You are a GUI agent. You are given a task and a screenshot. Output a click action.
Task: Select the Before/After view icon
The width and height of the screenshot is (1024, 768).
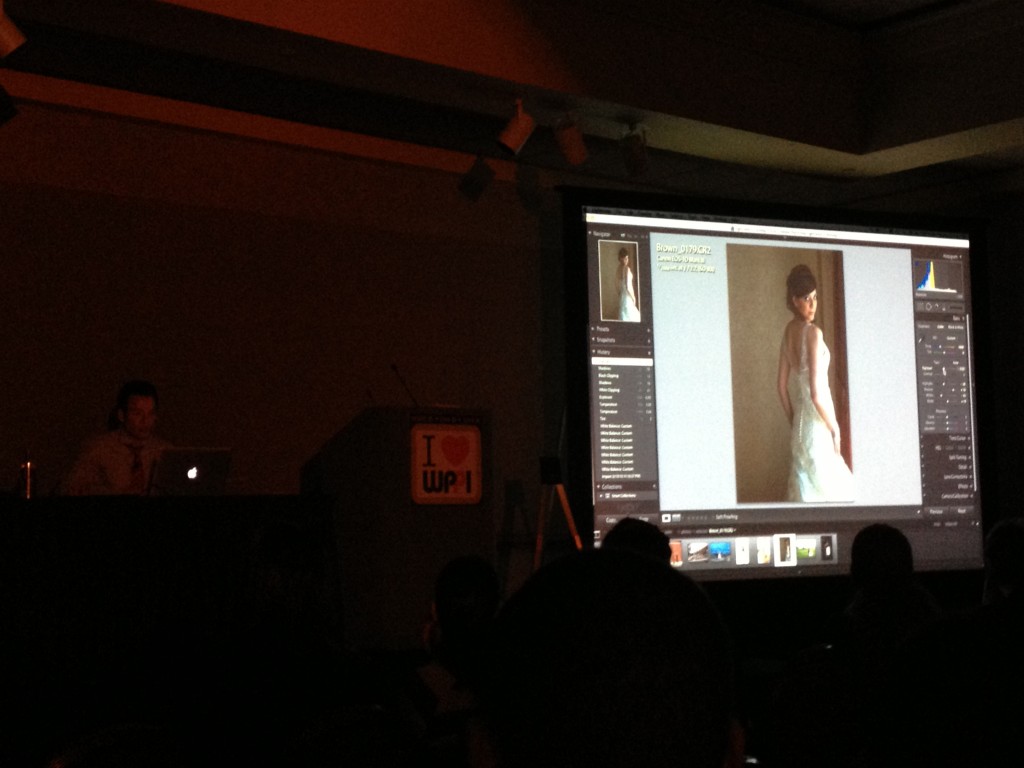[677, 517]
